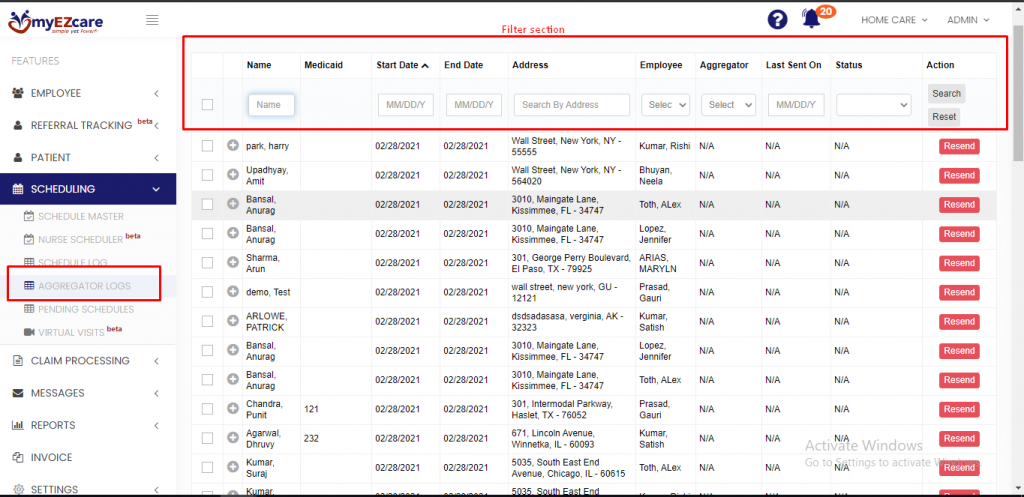
Task: Open the ADMIN user dropdown
Action: pos(968,20)
